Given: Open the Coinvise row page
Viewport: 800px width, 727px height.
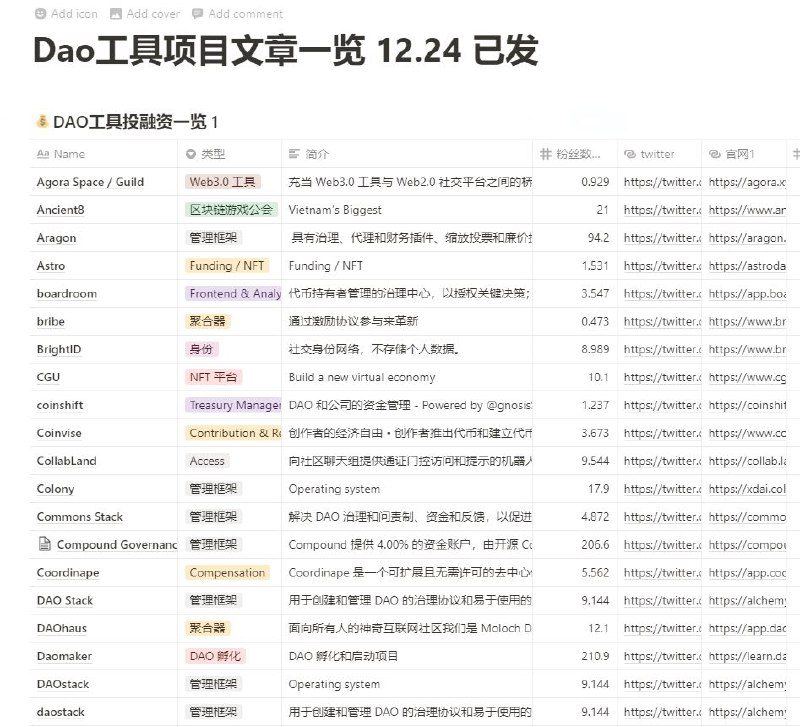Looking at the screenshot, I should click(59, 433).
